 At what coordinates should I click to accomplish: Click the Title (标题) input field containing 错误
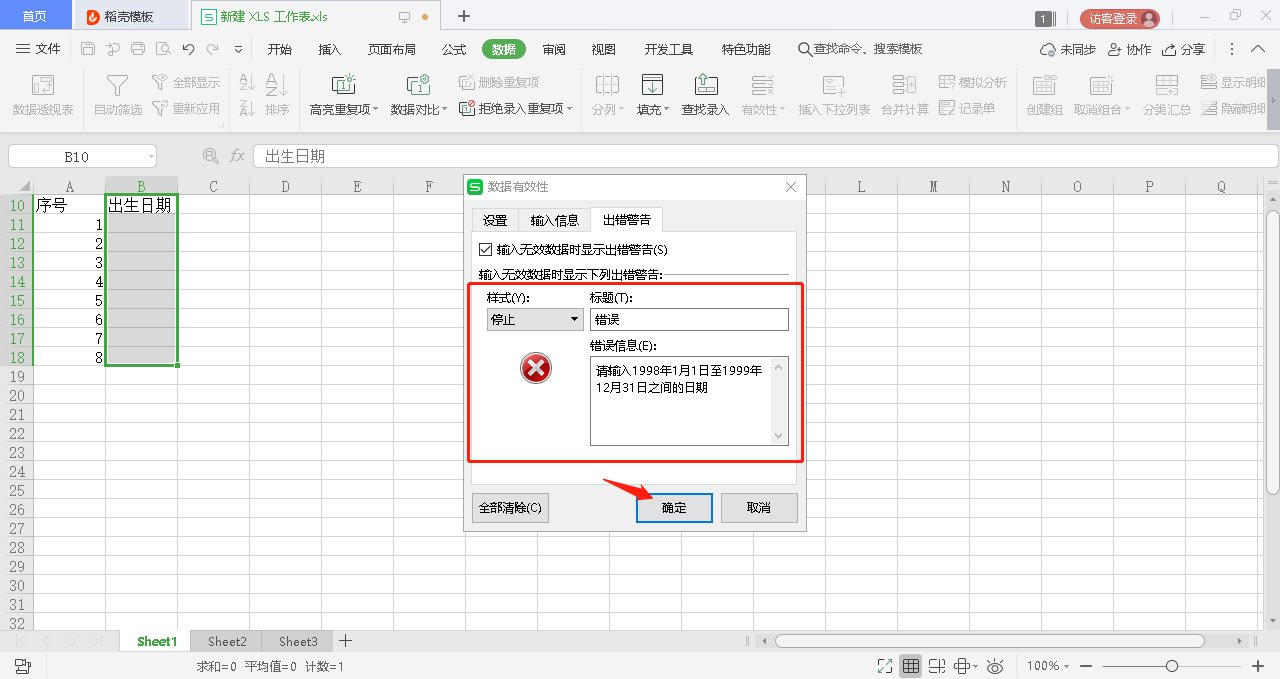[689, 319]
